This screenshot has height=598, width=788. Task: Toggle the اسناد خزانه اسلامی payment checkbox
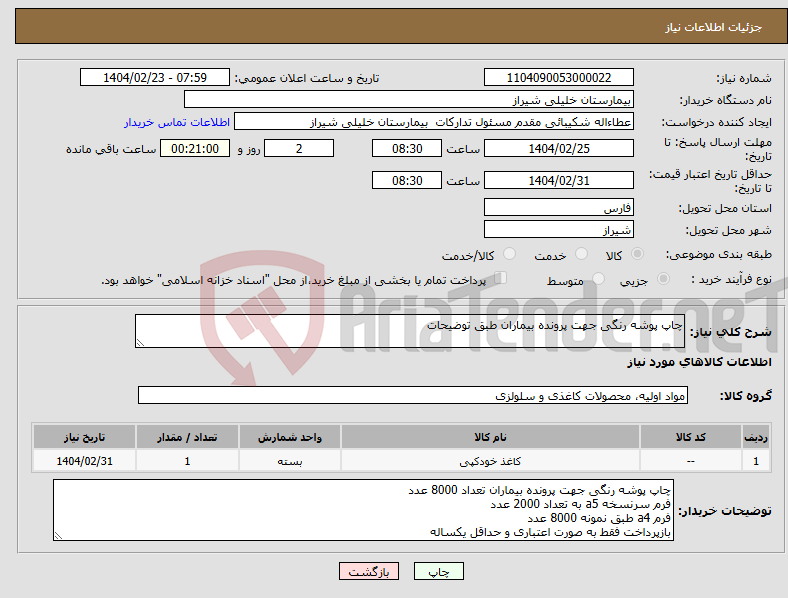pyautogui.click(x=501, y=277)
